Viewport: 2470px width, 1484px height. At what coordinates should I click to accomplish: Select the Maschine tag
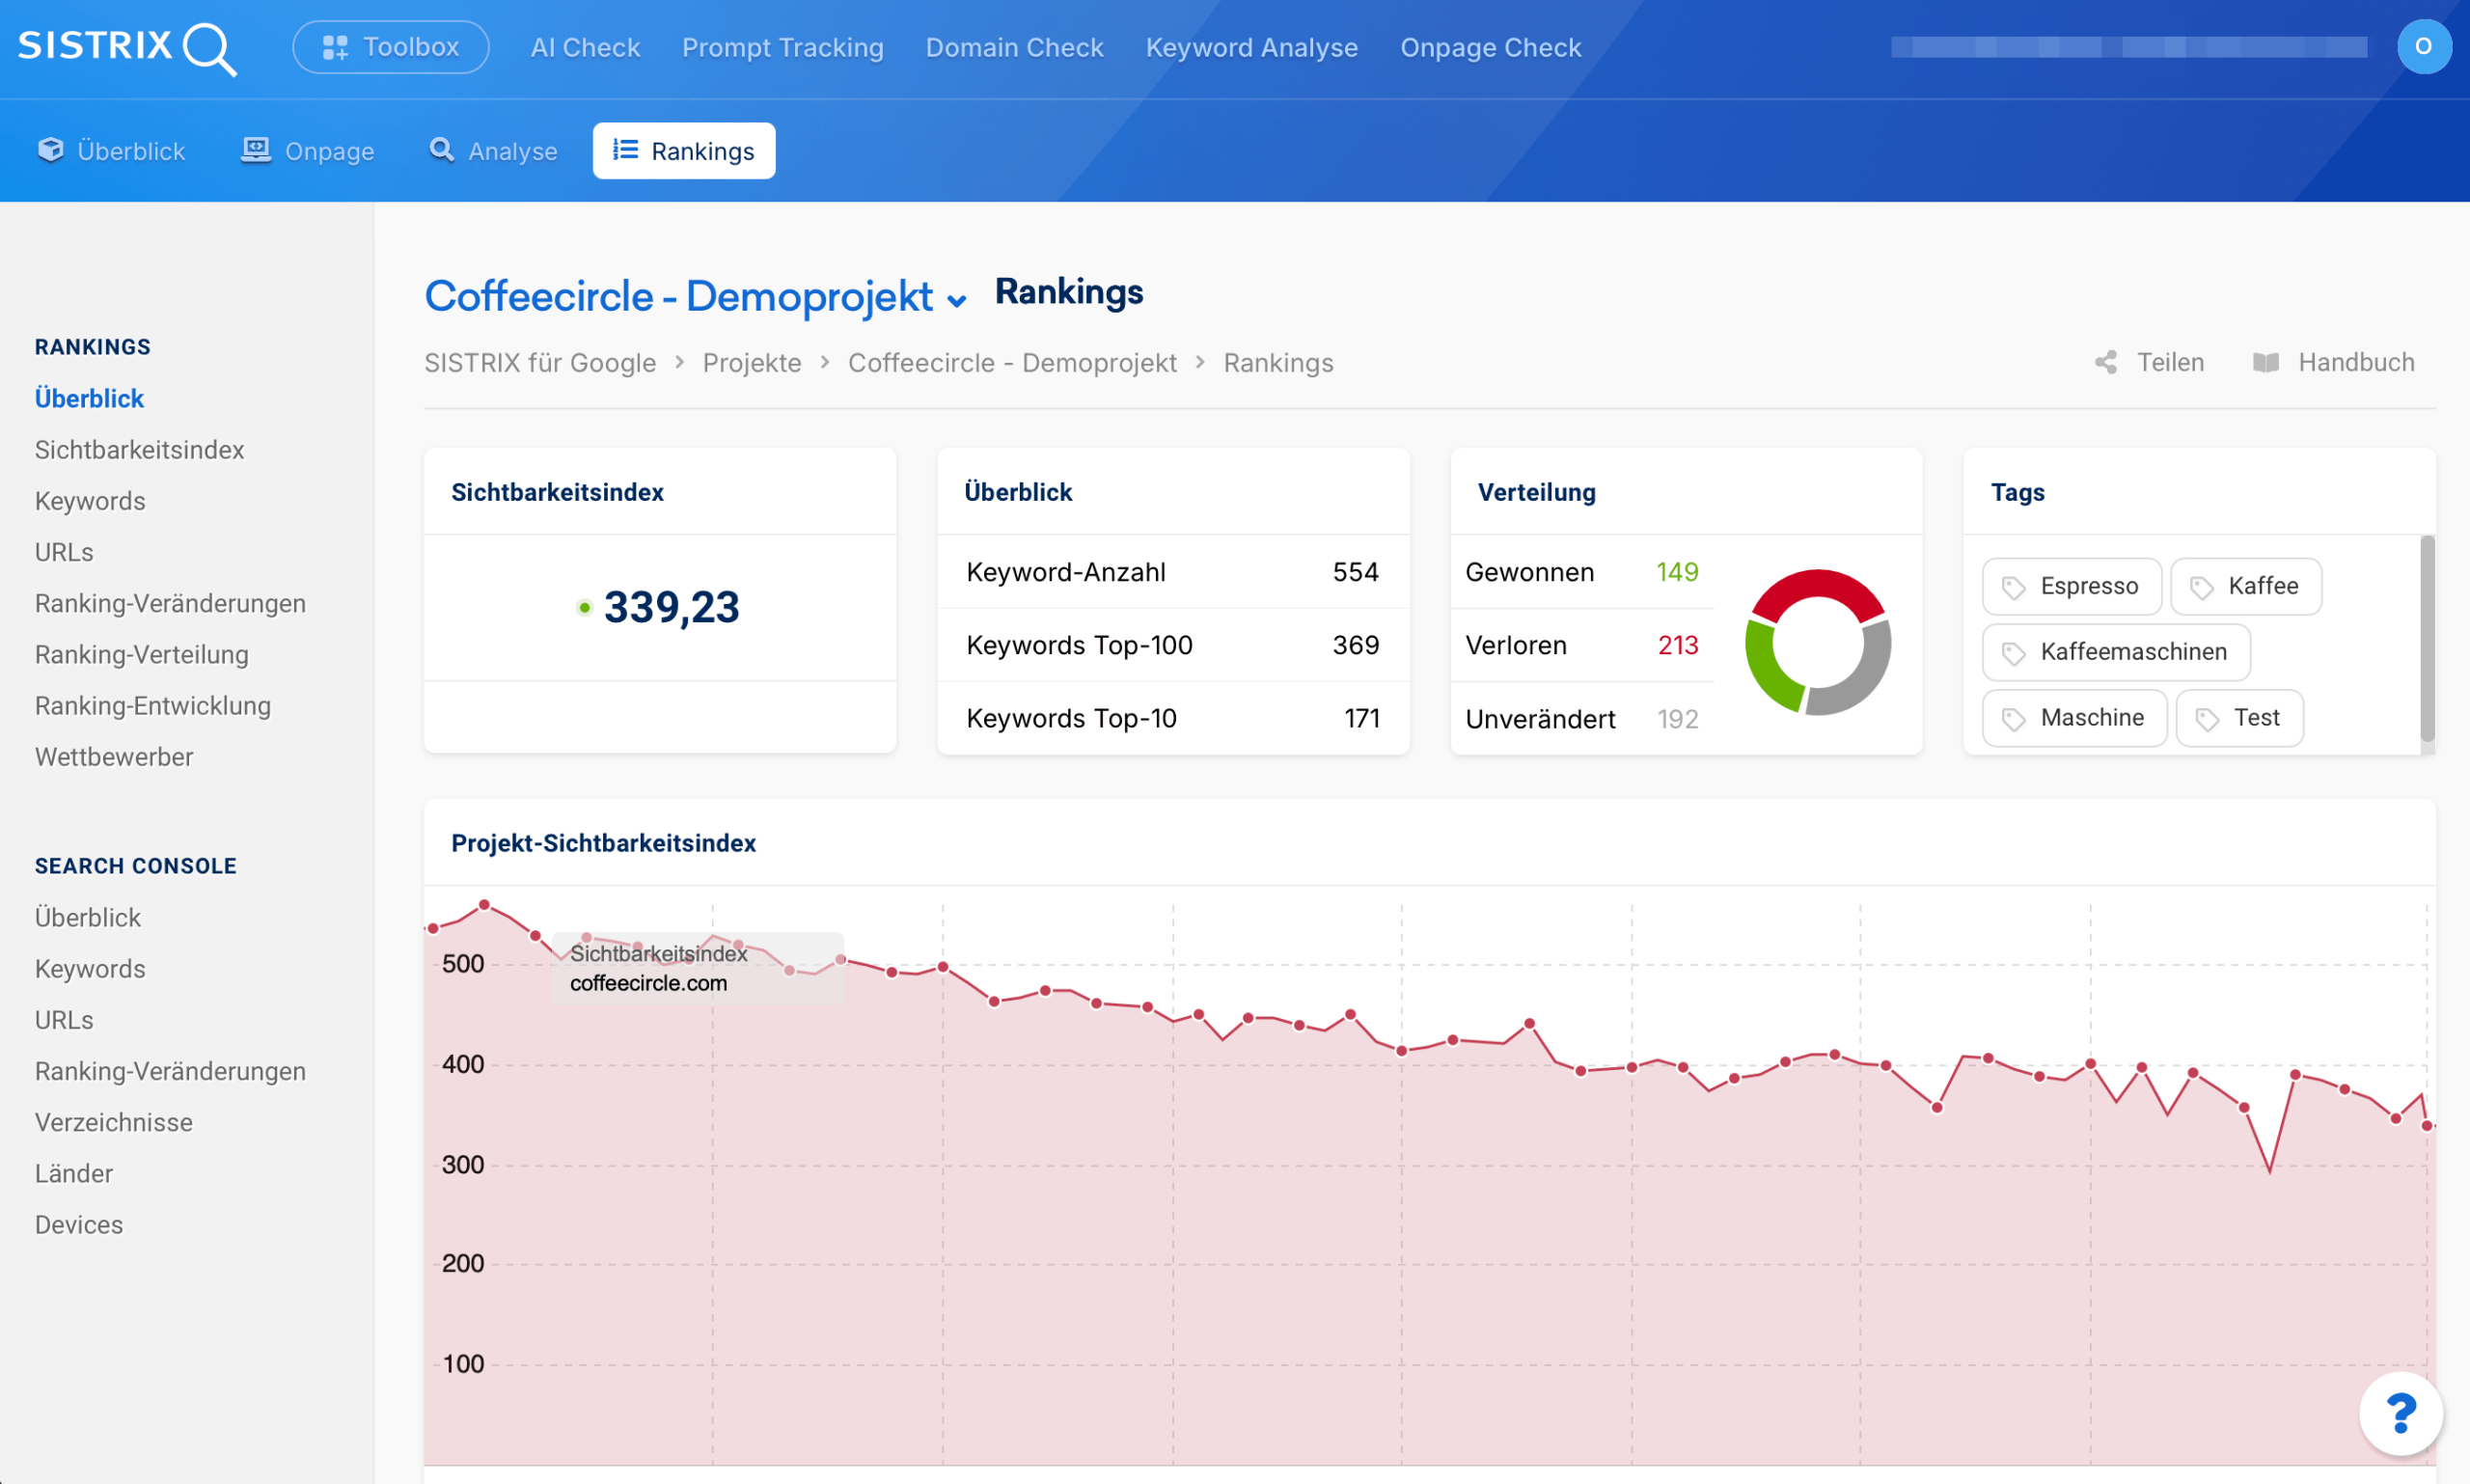[x=2074, y=718]
